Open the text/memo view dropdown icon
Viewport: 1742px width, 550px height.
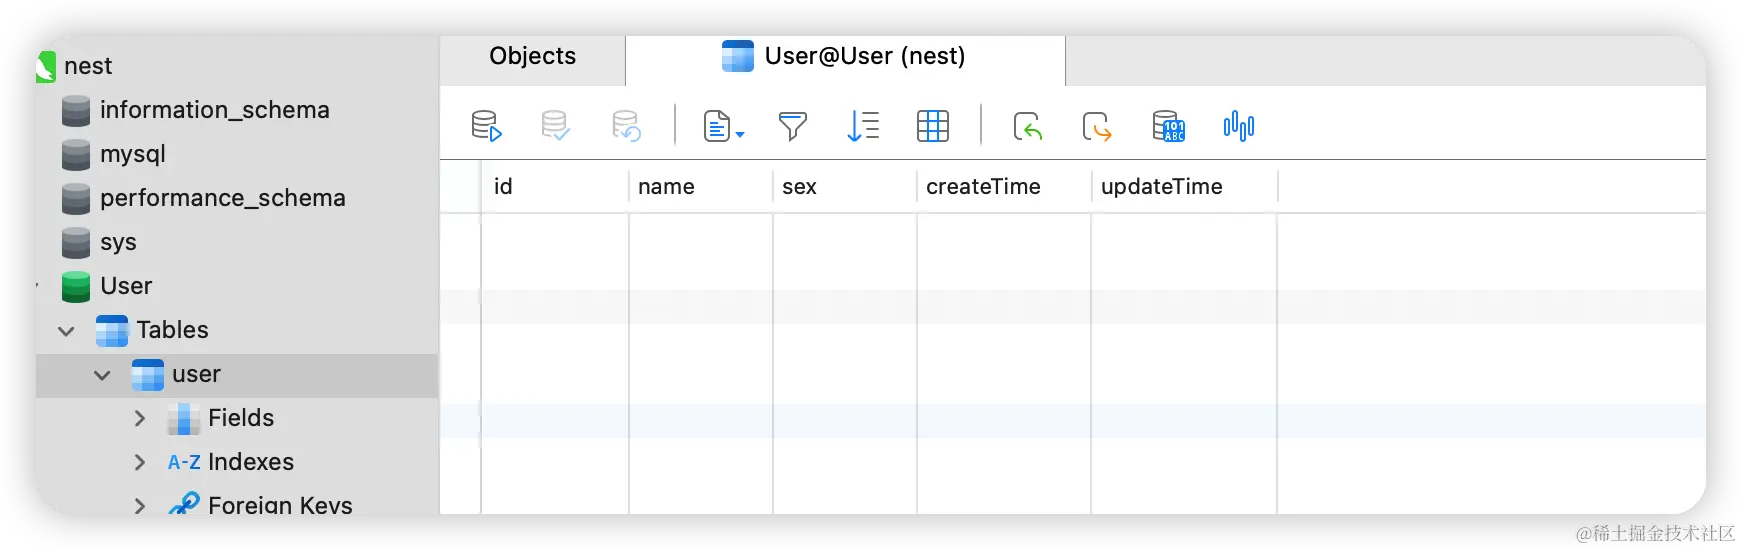pos(723,126)
